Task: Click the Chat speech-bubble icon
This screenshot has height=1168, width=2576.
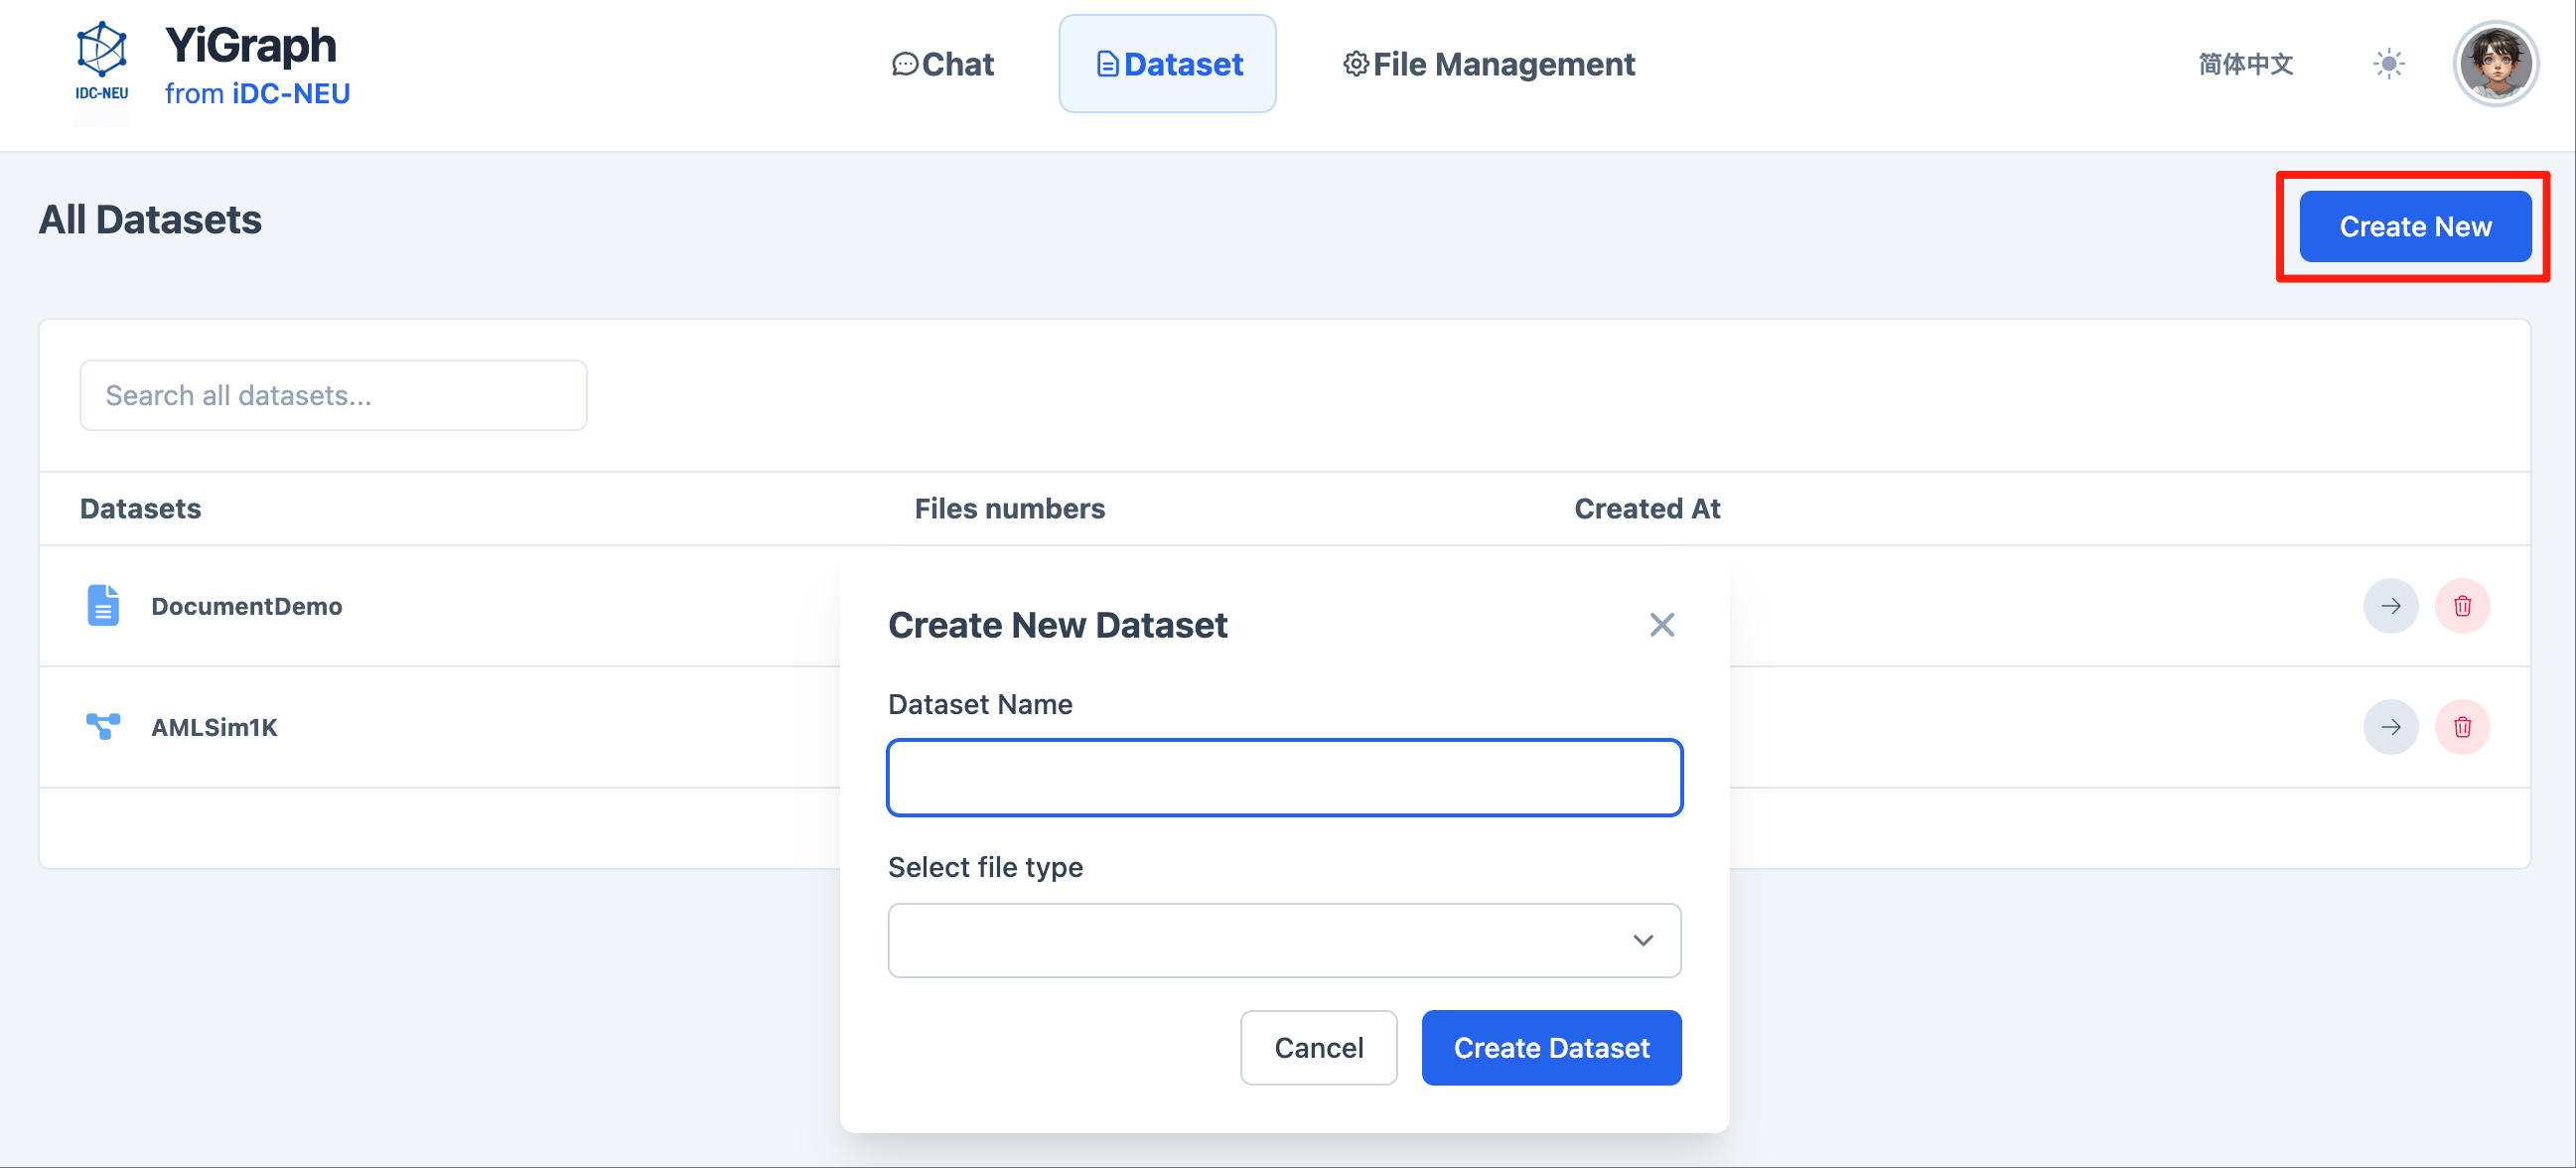Action: click(905, 63)
